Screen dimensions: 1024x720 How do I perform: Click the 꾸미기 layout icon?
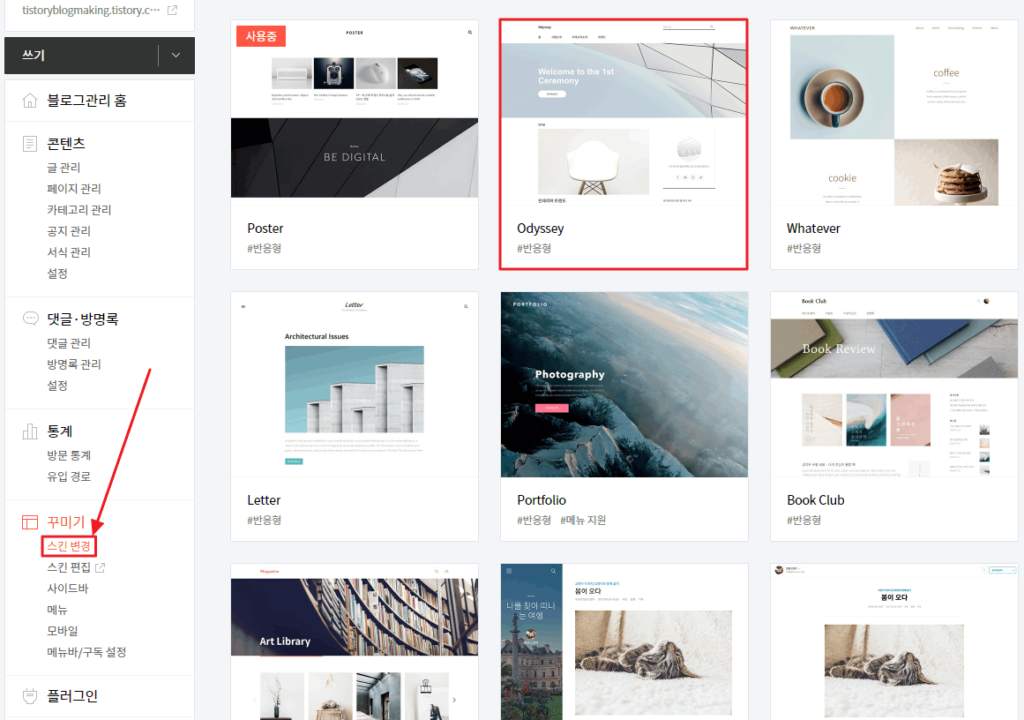pos(30,521)
